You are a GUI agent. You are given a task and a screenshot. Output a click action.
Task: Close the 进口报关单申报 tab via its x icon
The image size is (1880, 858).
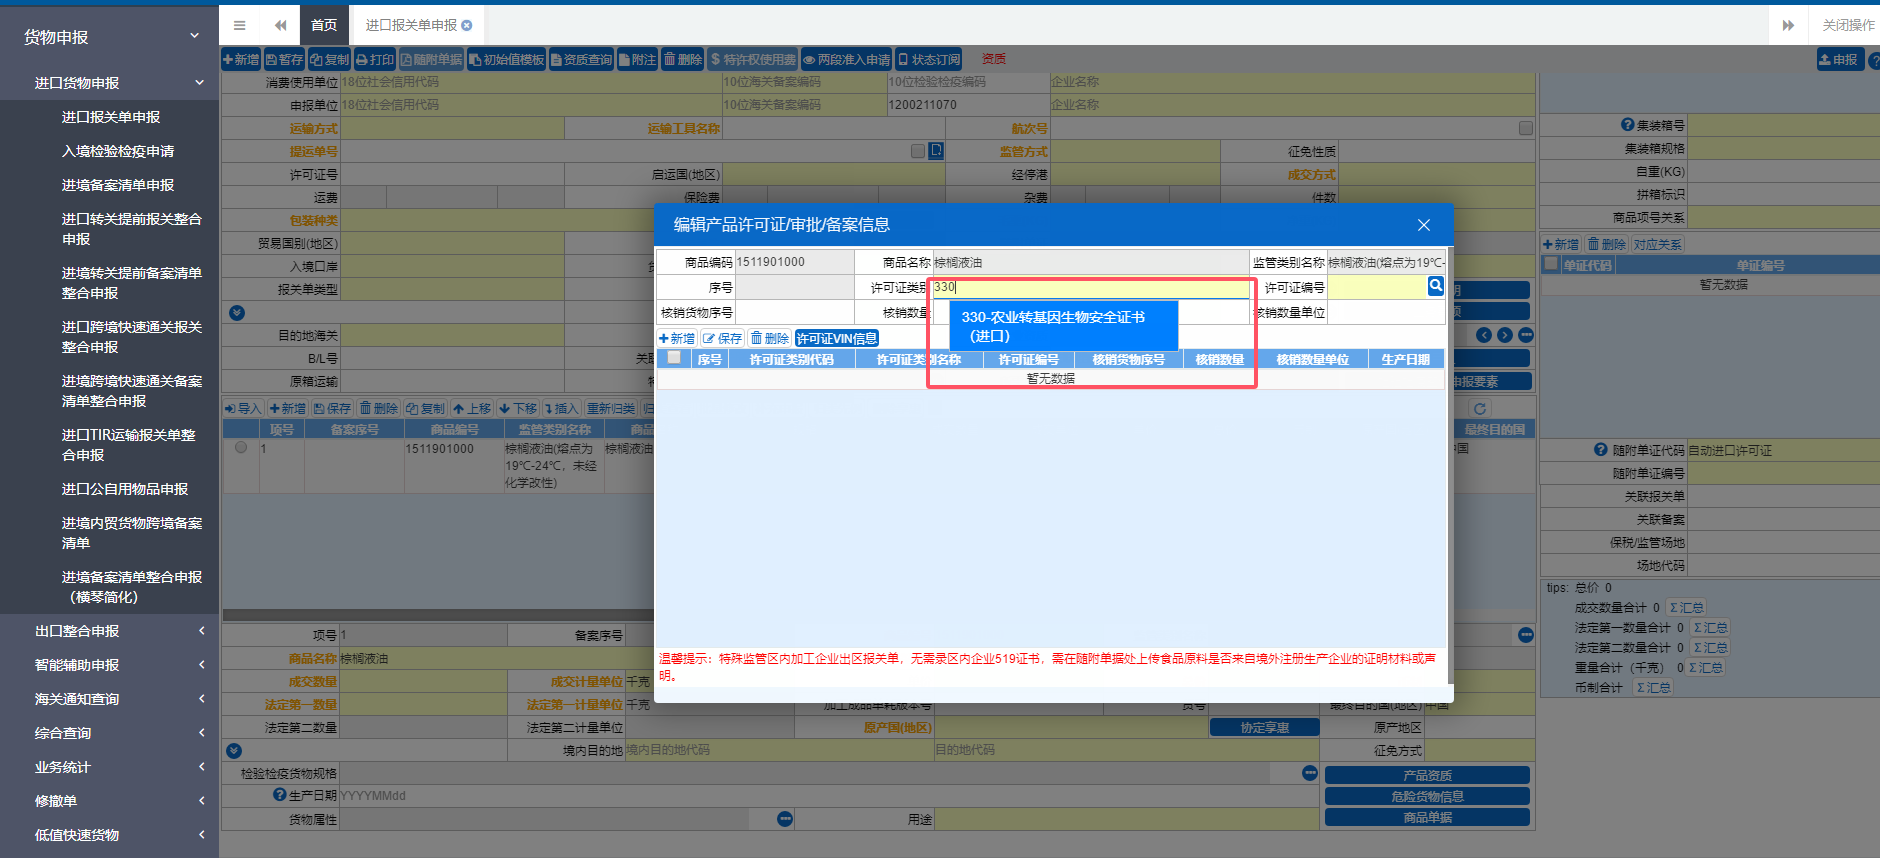[x=467, y=25]
